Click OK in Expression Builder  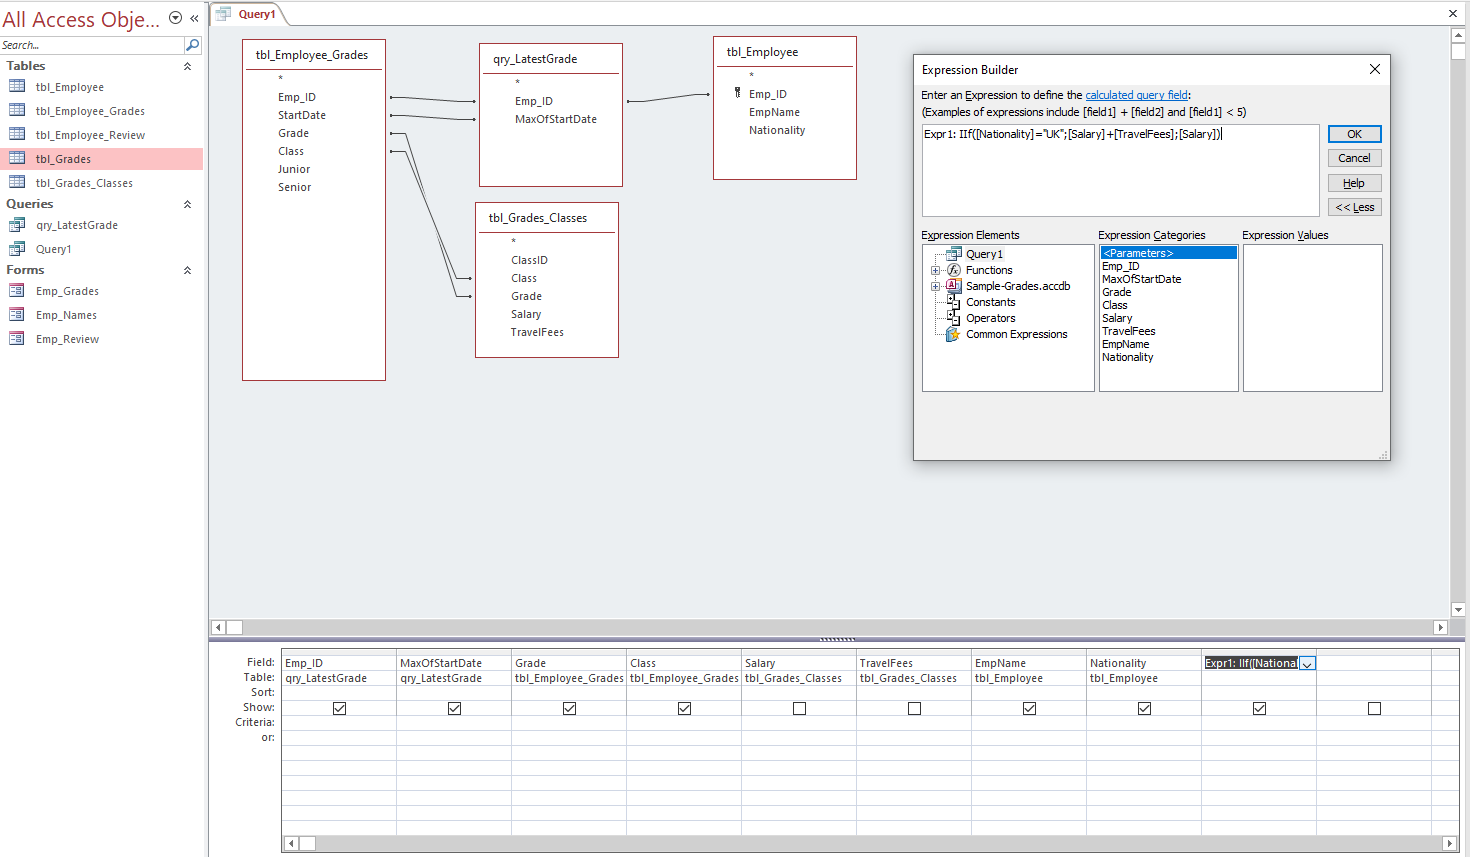click(1355, 134)
